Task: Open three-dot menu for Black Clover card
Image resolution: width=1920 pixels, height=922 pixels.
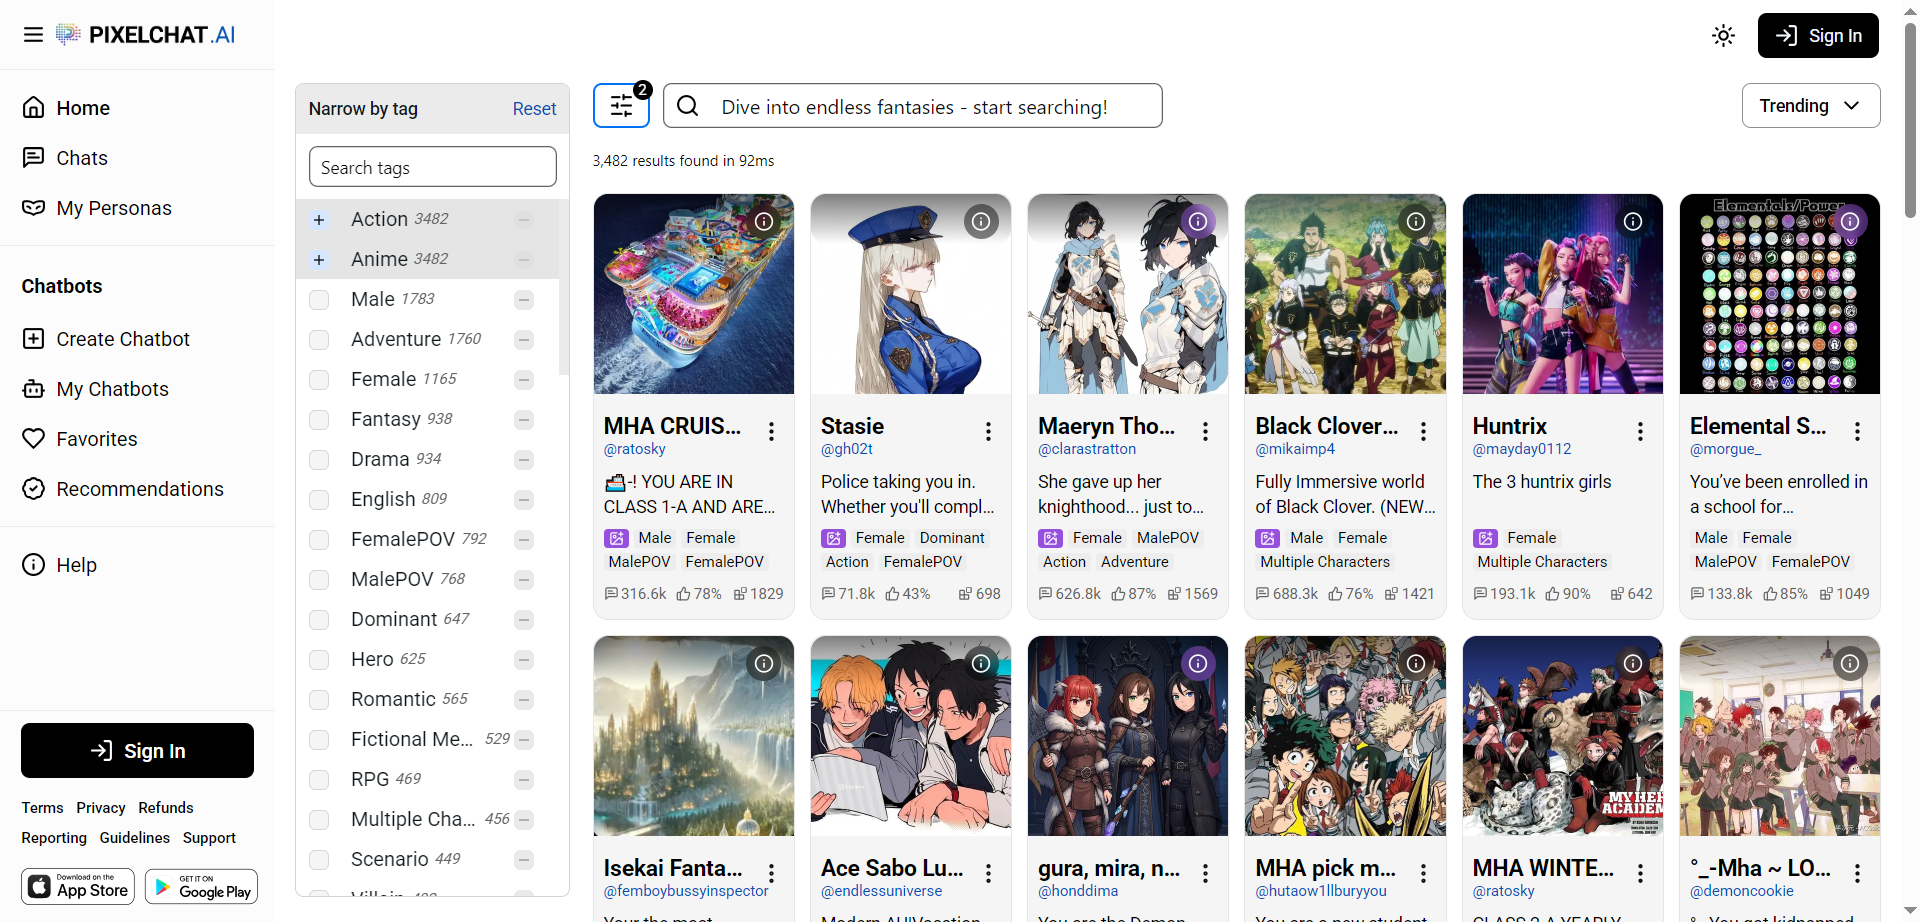Action: tap(1423, 431)
